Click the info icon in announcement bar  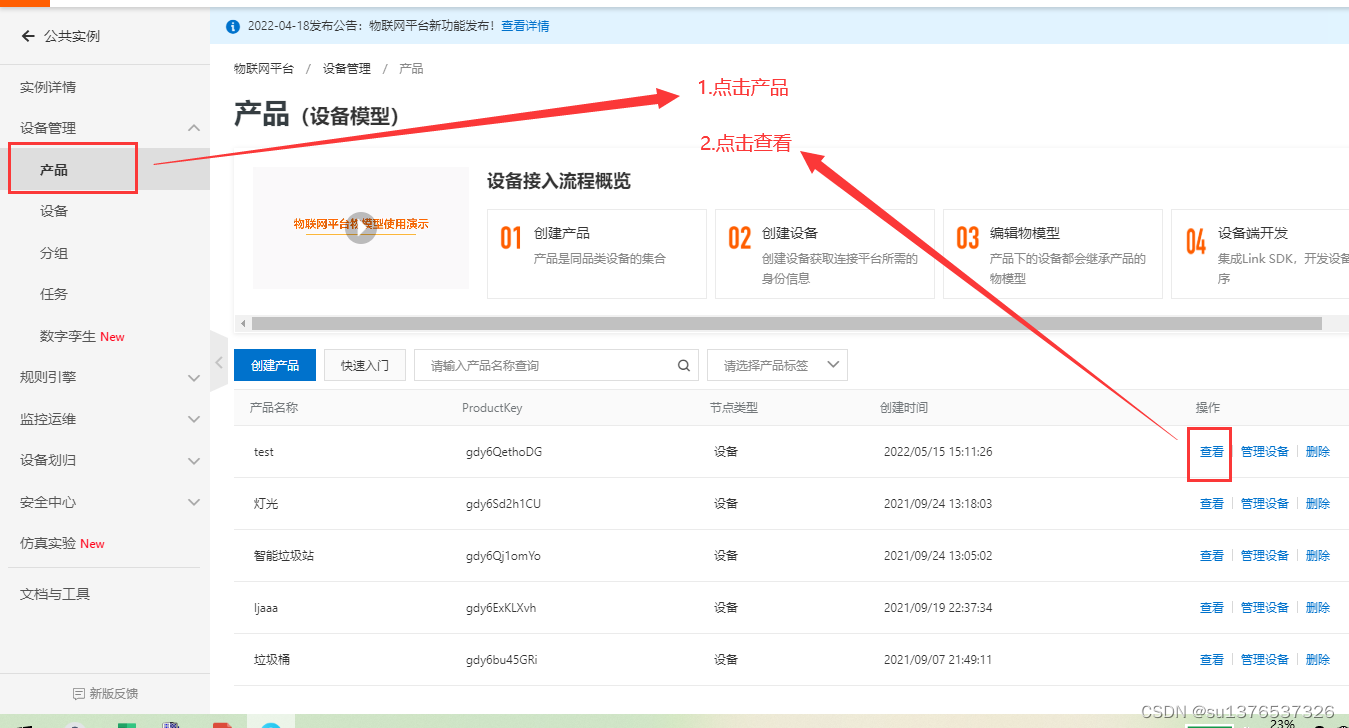coord(233,26)
